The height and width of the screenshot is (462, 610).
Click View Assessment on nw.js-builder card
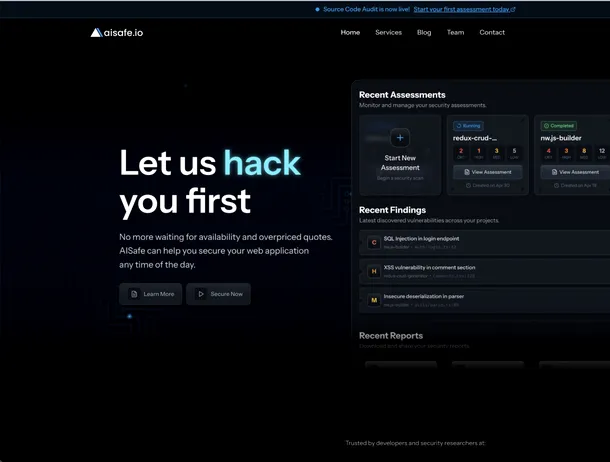(x=575, y=172)
